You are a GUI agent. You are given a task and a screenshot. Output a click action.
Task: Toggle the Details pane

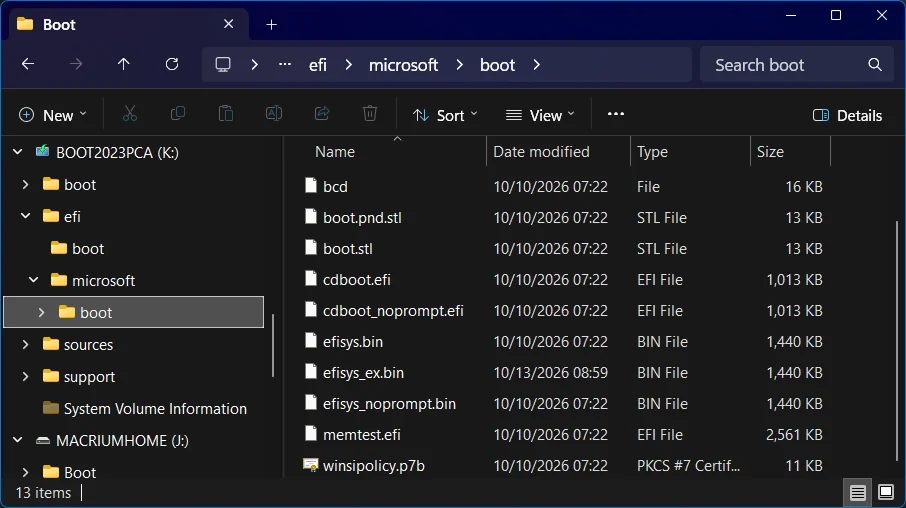click(848, 115)
